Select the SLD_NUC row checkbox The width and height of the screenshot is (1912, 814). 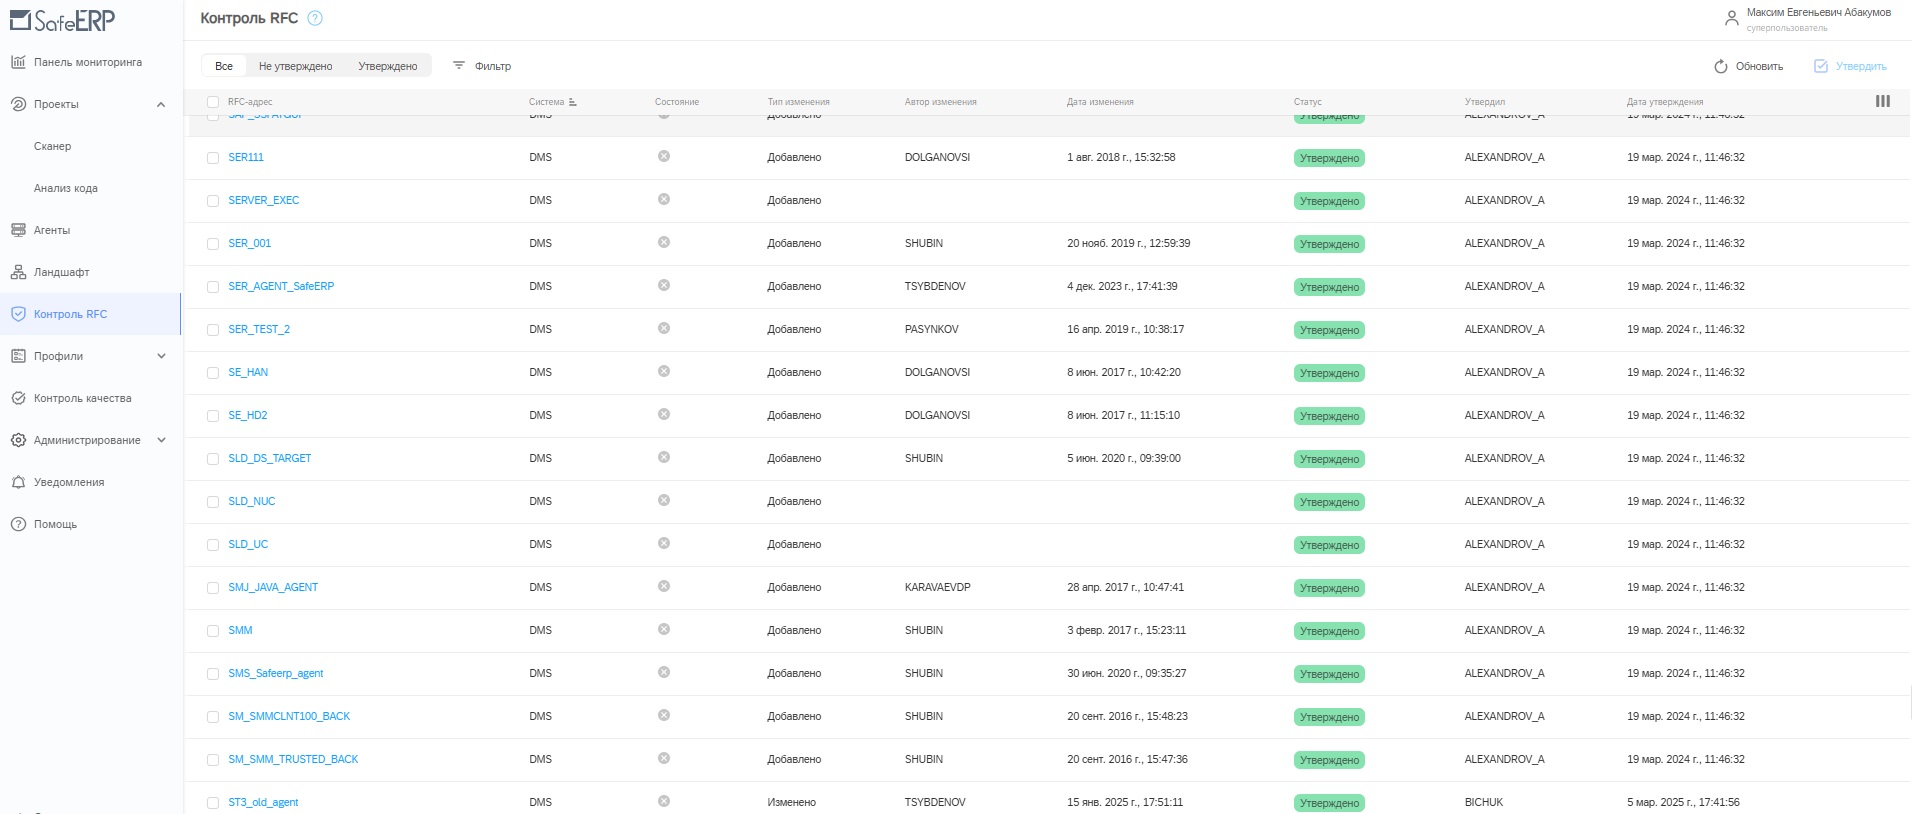[x=213, y=502]
